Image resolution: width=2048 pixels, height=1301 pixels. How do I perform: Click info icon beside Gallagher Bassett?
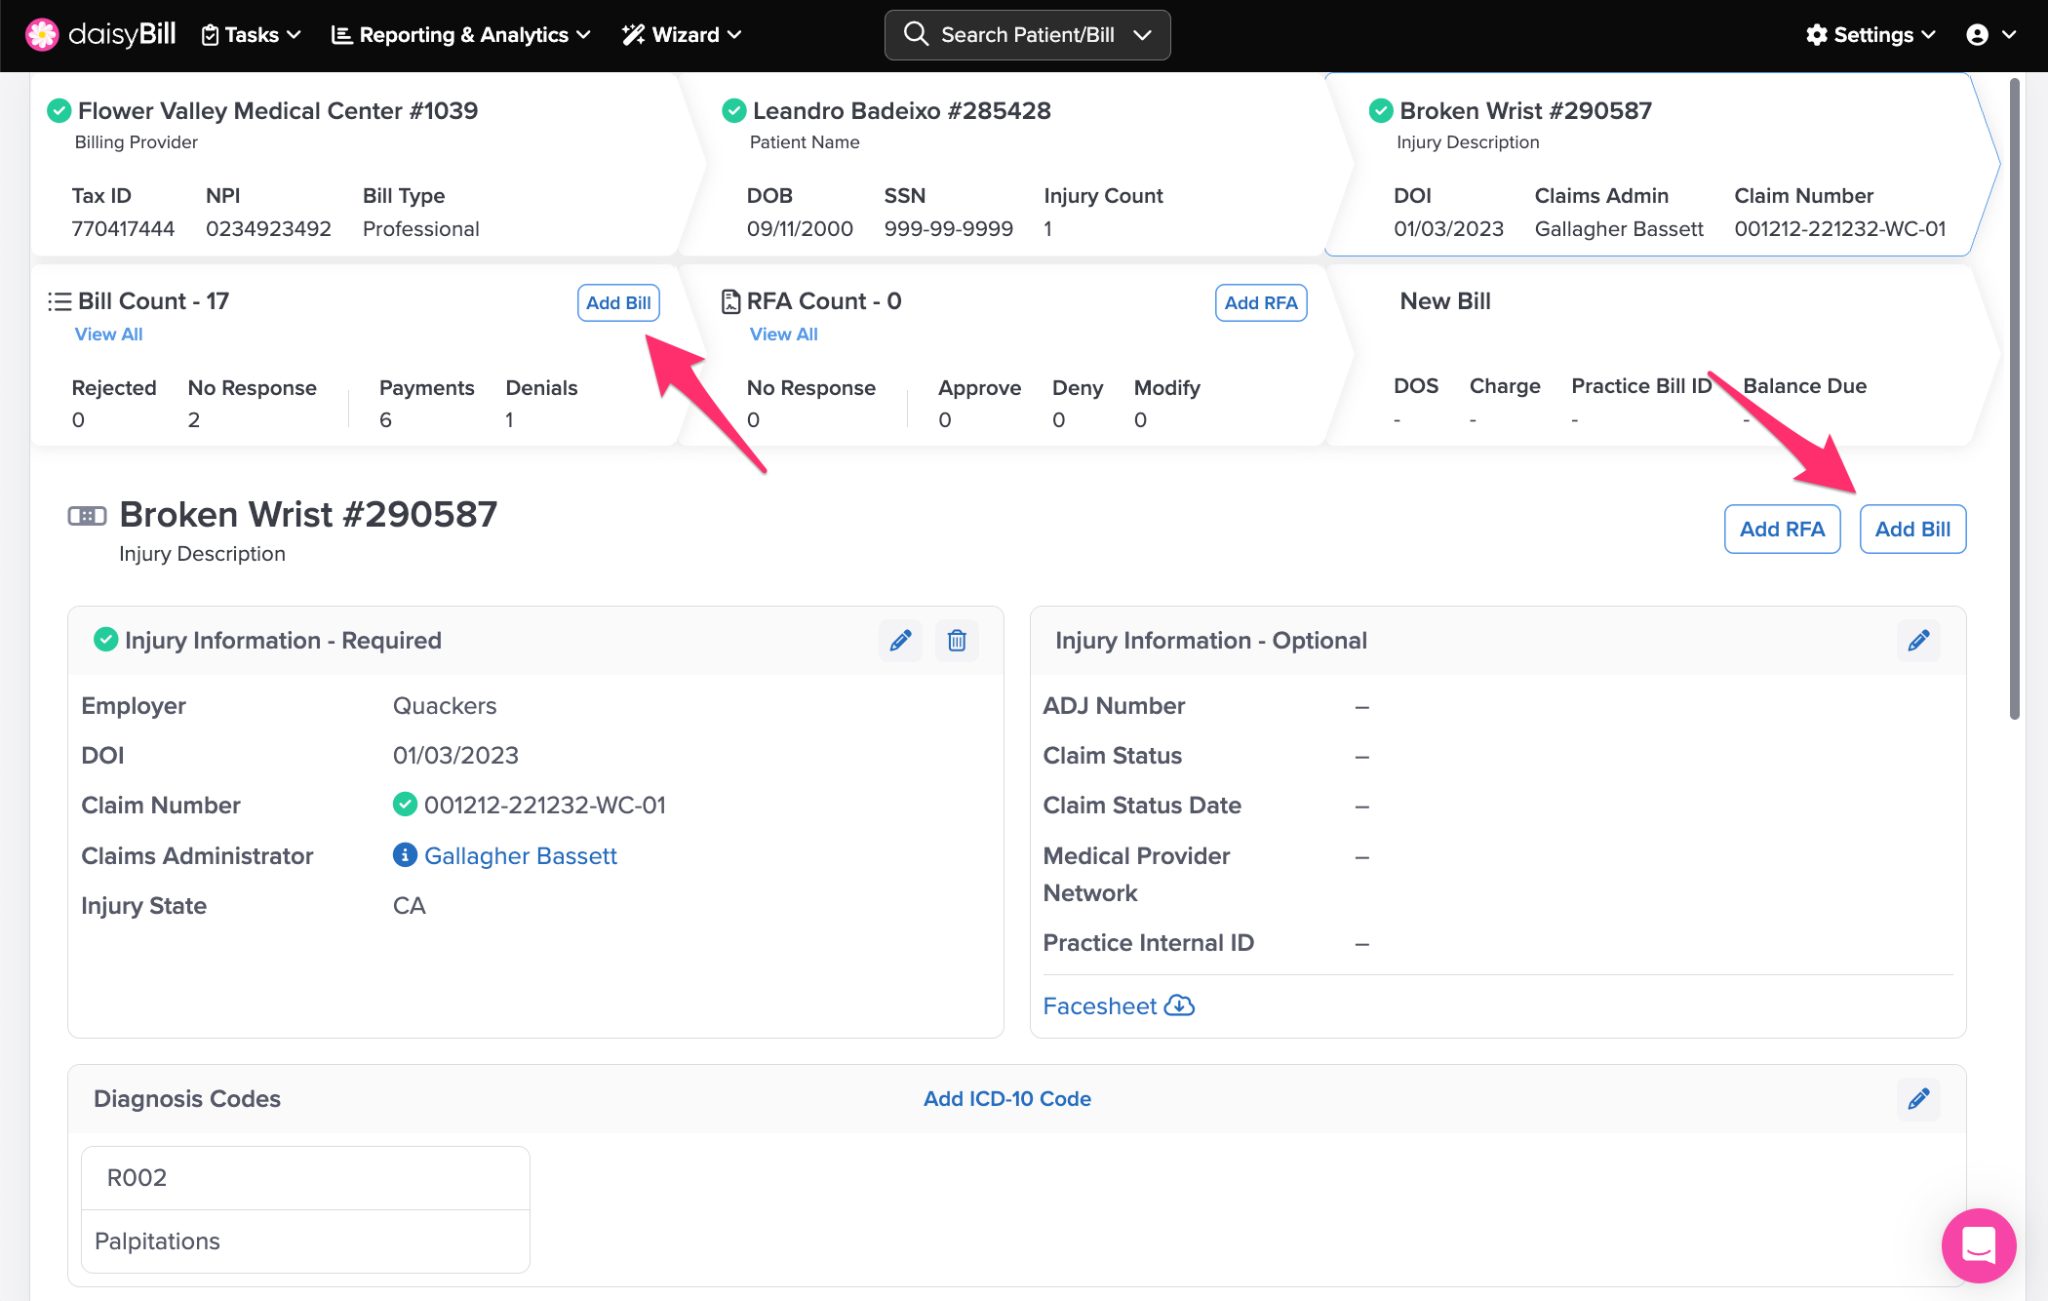[x=404, y=855]
